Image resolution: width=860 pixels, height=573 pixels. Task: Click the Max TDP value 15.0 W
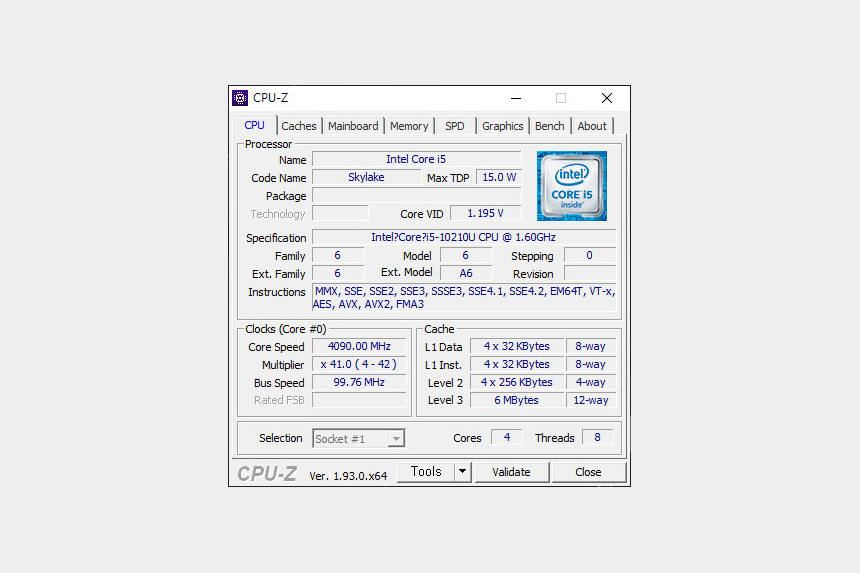click(x=499, y=177)
